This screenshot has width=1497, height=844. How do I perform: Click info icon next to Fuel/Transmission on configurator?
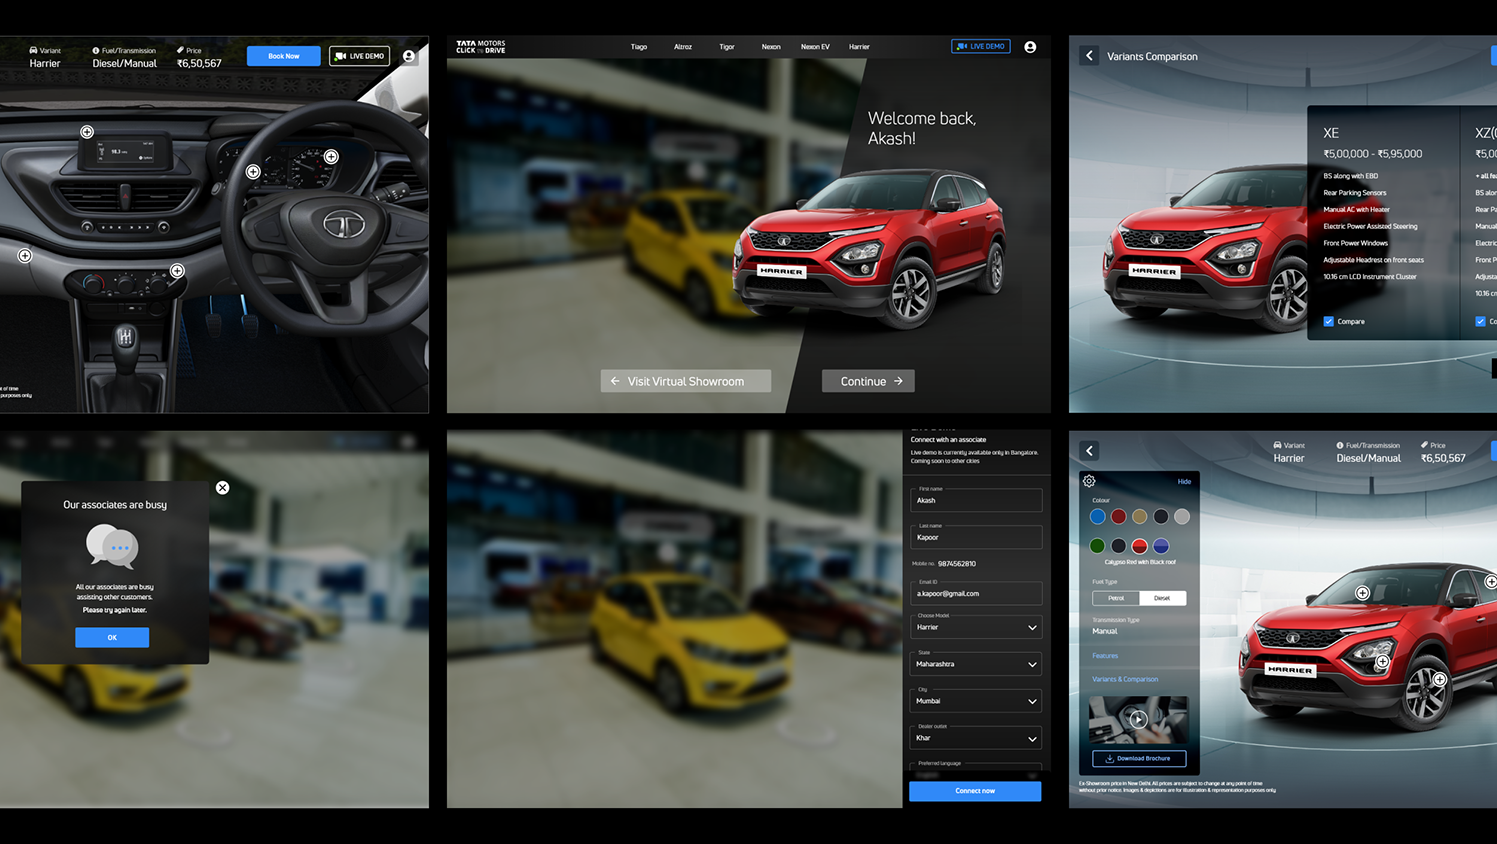(1340, 445)
